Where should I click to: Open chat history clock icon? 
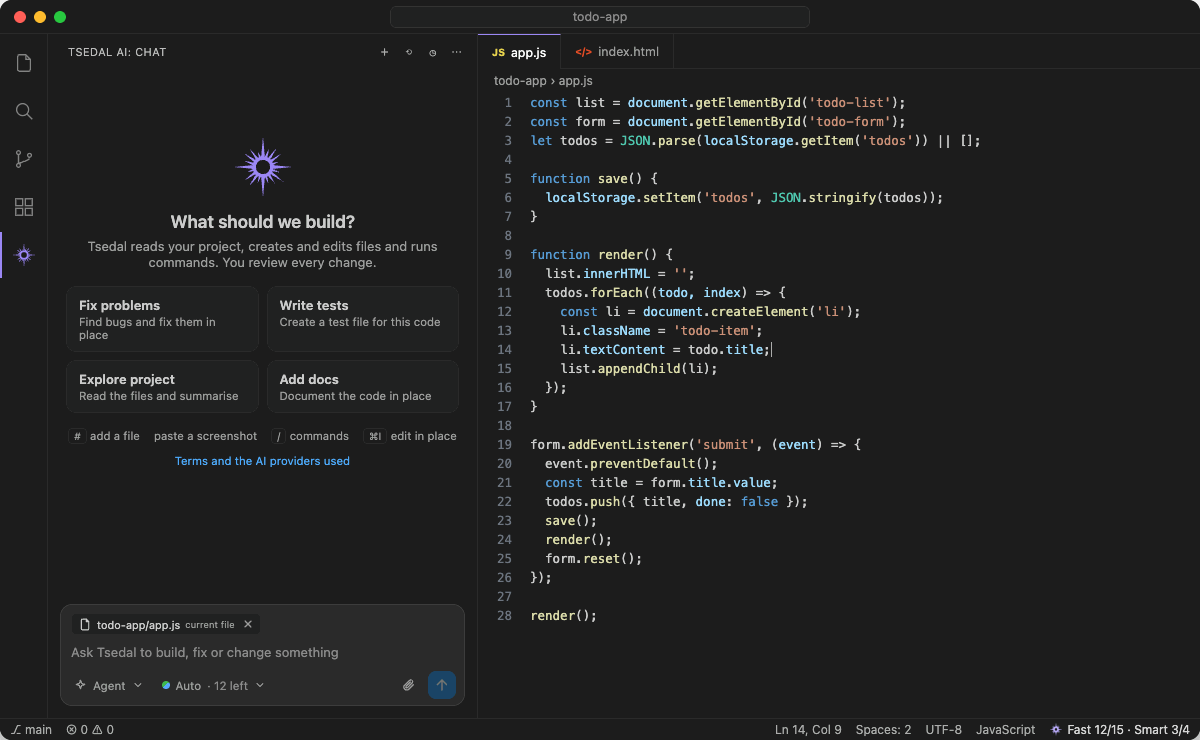(433, 52)
